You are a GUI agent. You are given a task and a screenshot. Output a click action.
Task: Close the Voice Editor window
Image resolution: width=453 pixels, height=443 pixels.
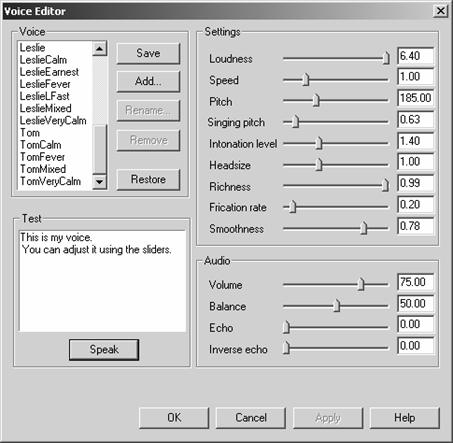[x=440, y=11]
